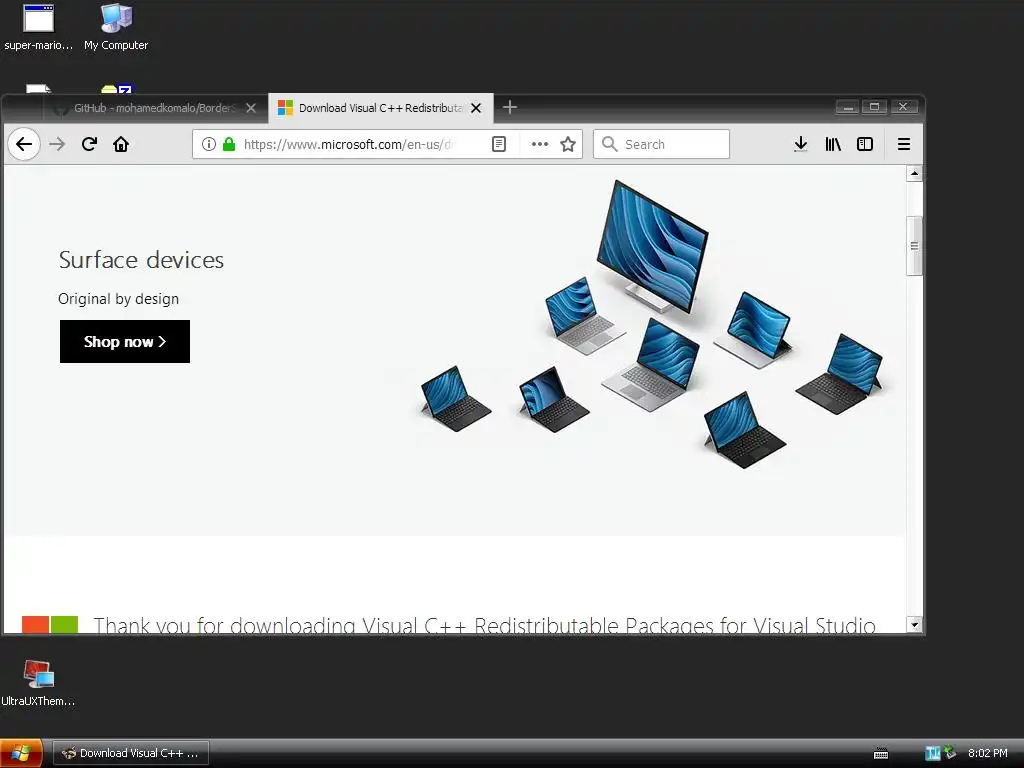1024x768 pixels.
Task: Open a new browser tab
Action: pos(510,108)
